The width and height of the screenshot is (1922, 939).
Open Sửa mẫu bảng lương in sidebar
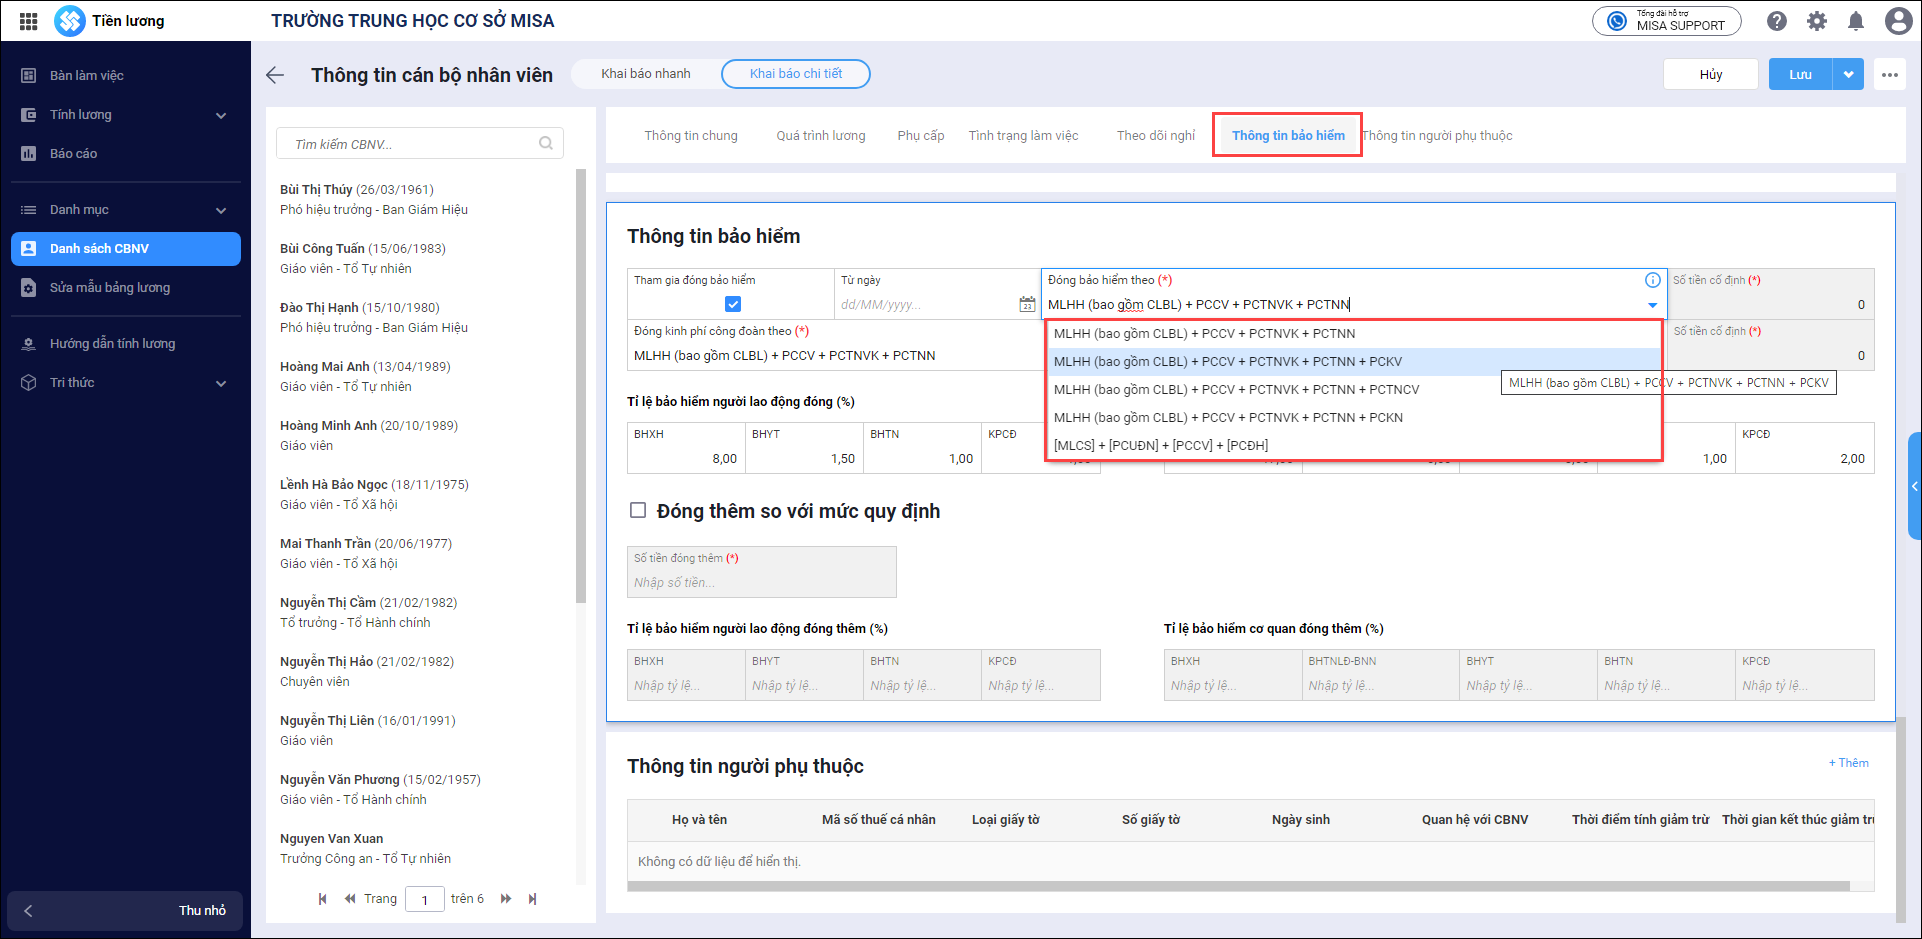point(126,288)
